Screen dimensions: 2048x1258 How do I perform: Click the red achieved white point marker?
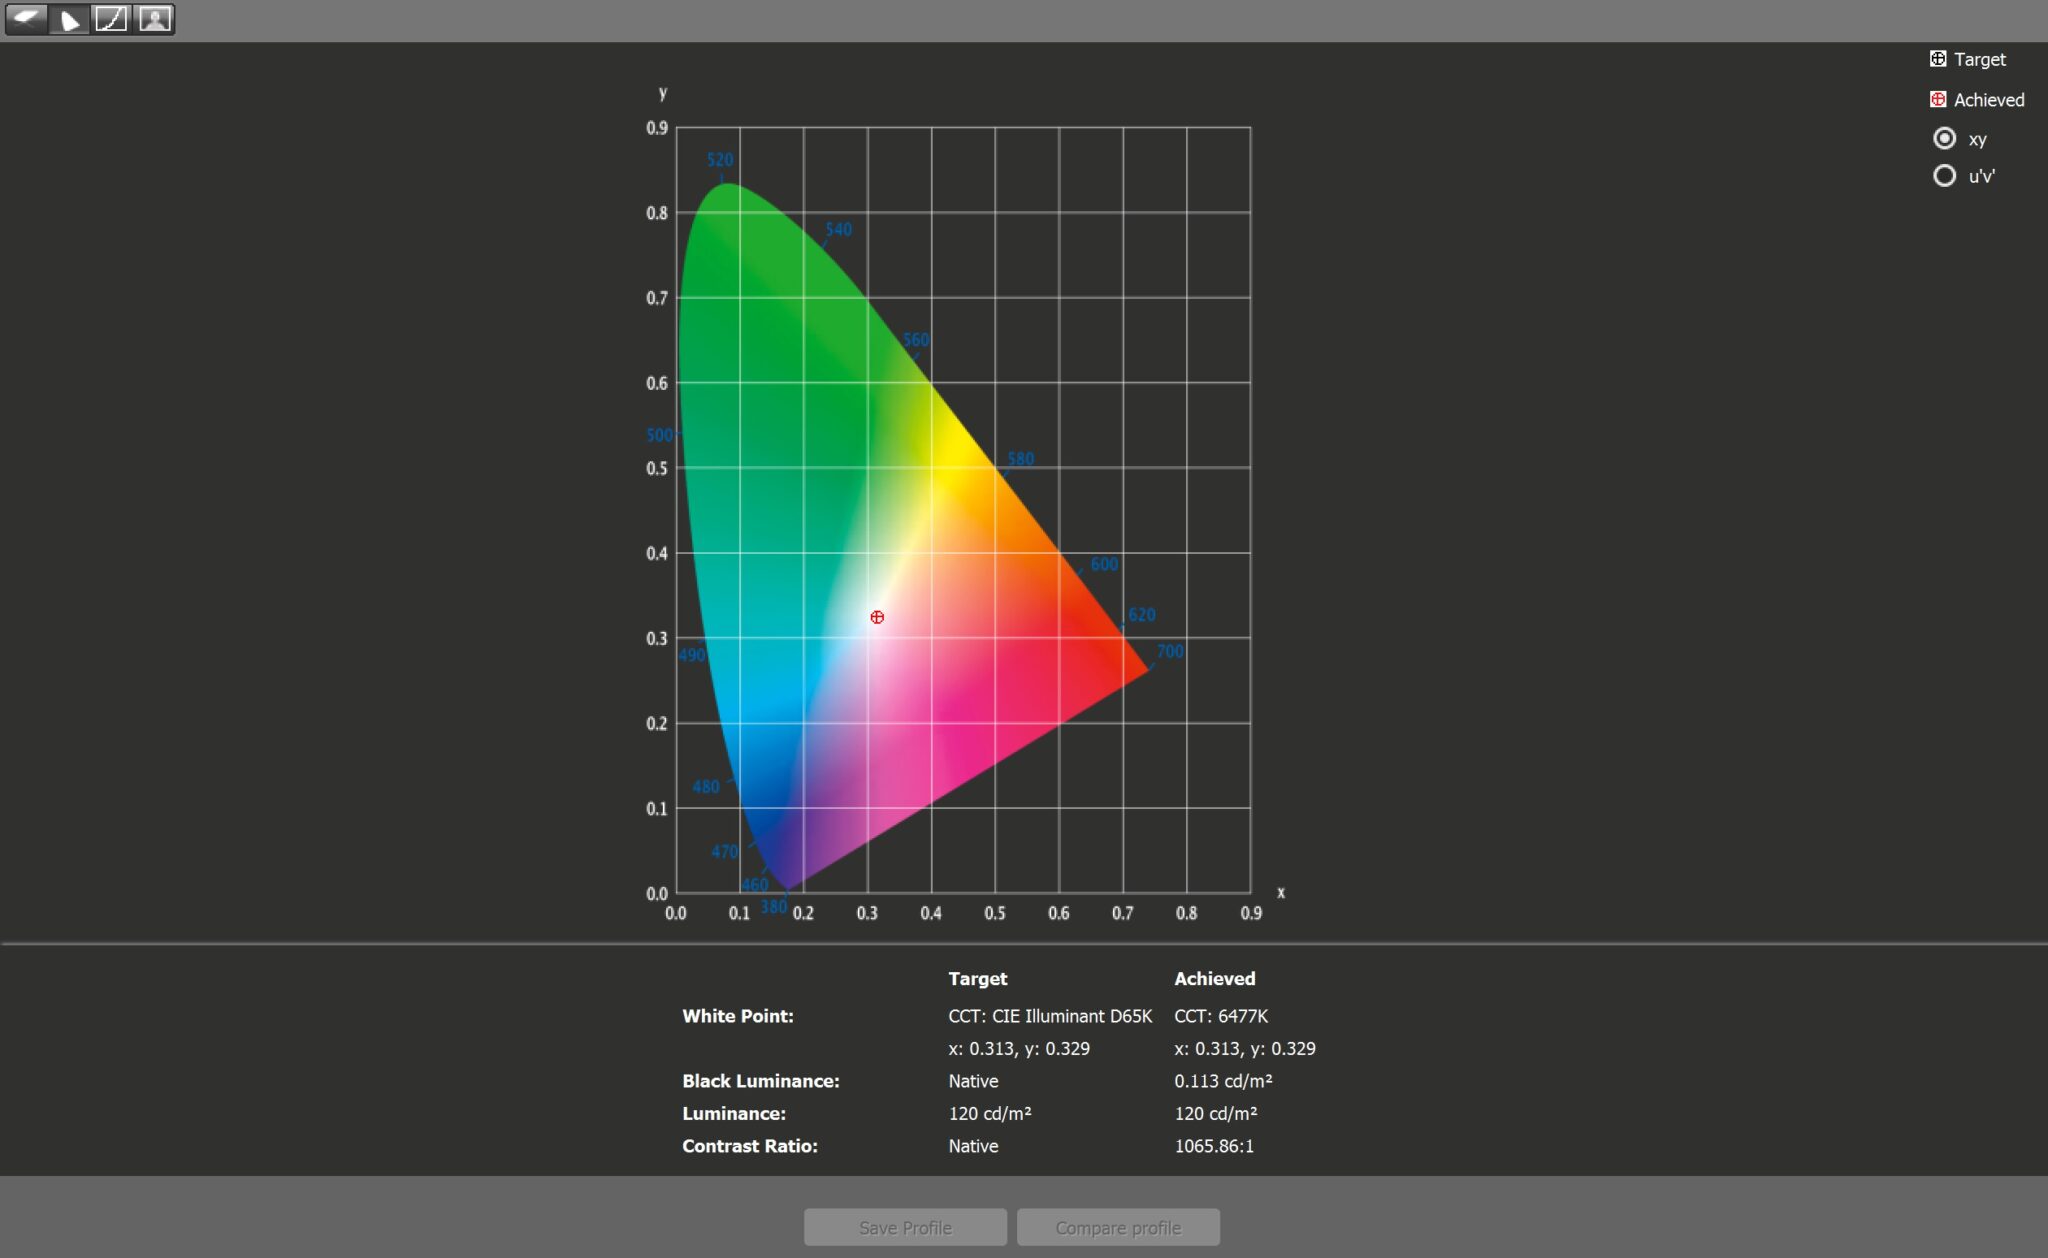(877, 617)
